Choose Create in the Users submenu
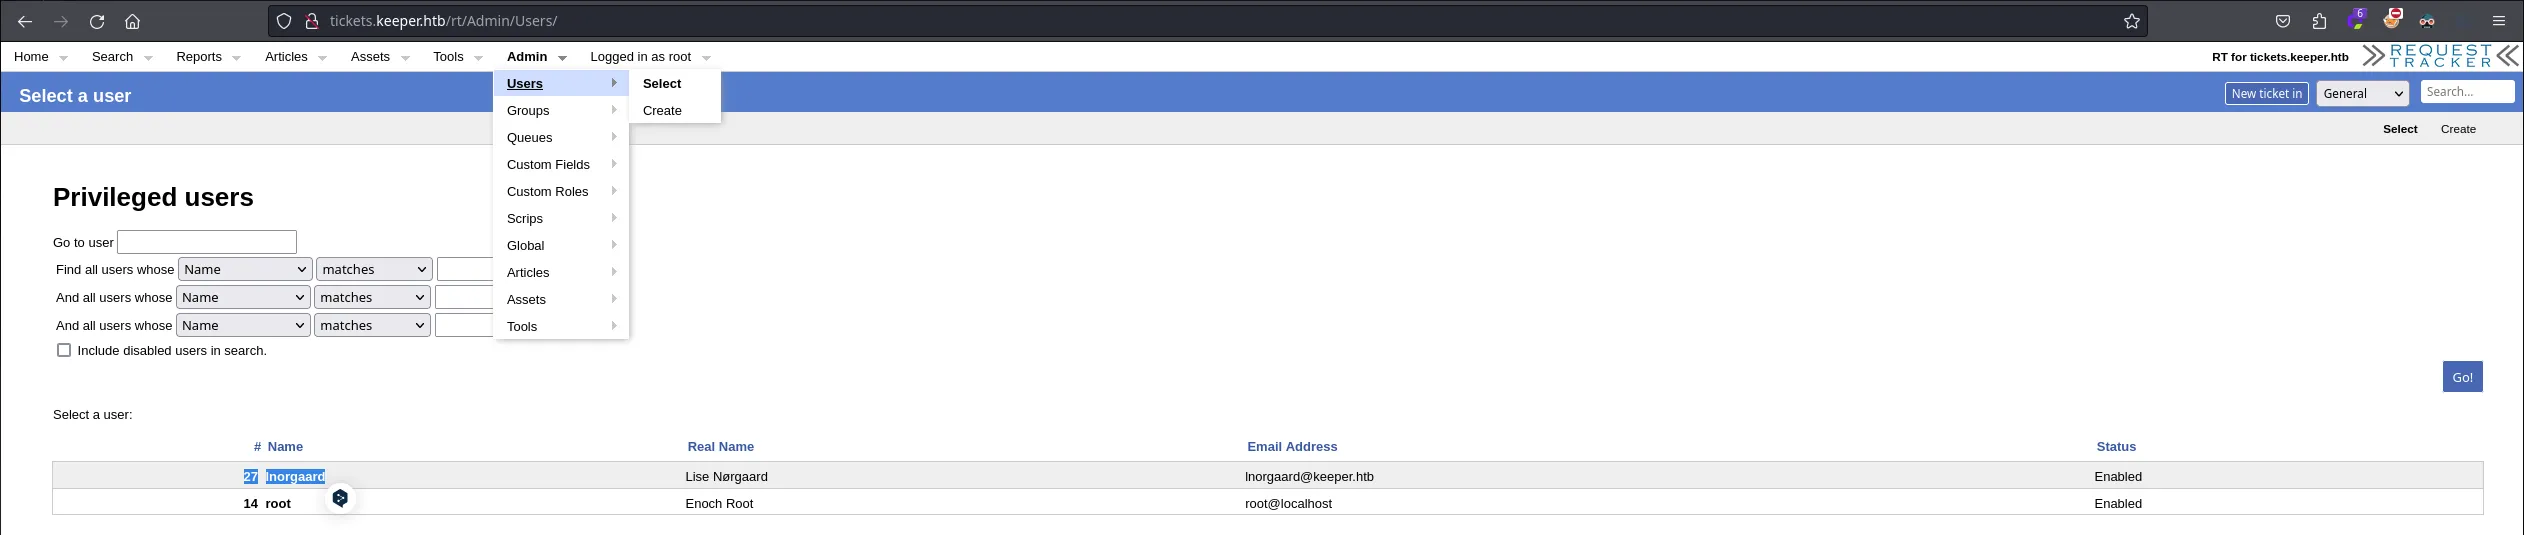Screen dimensions: 2524x535 [662, 111]
